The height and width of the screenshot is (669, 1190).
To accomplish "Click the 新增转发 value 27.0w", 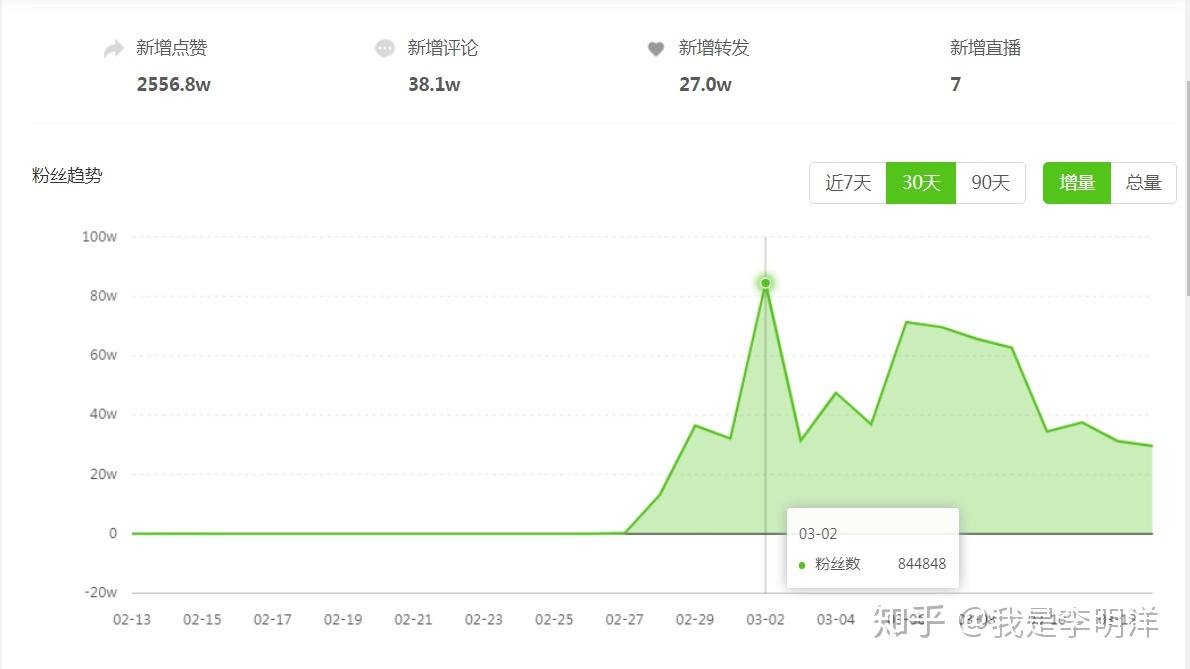I will tap(705, 84).
